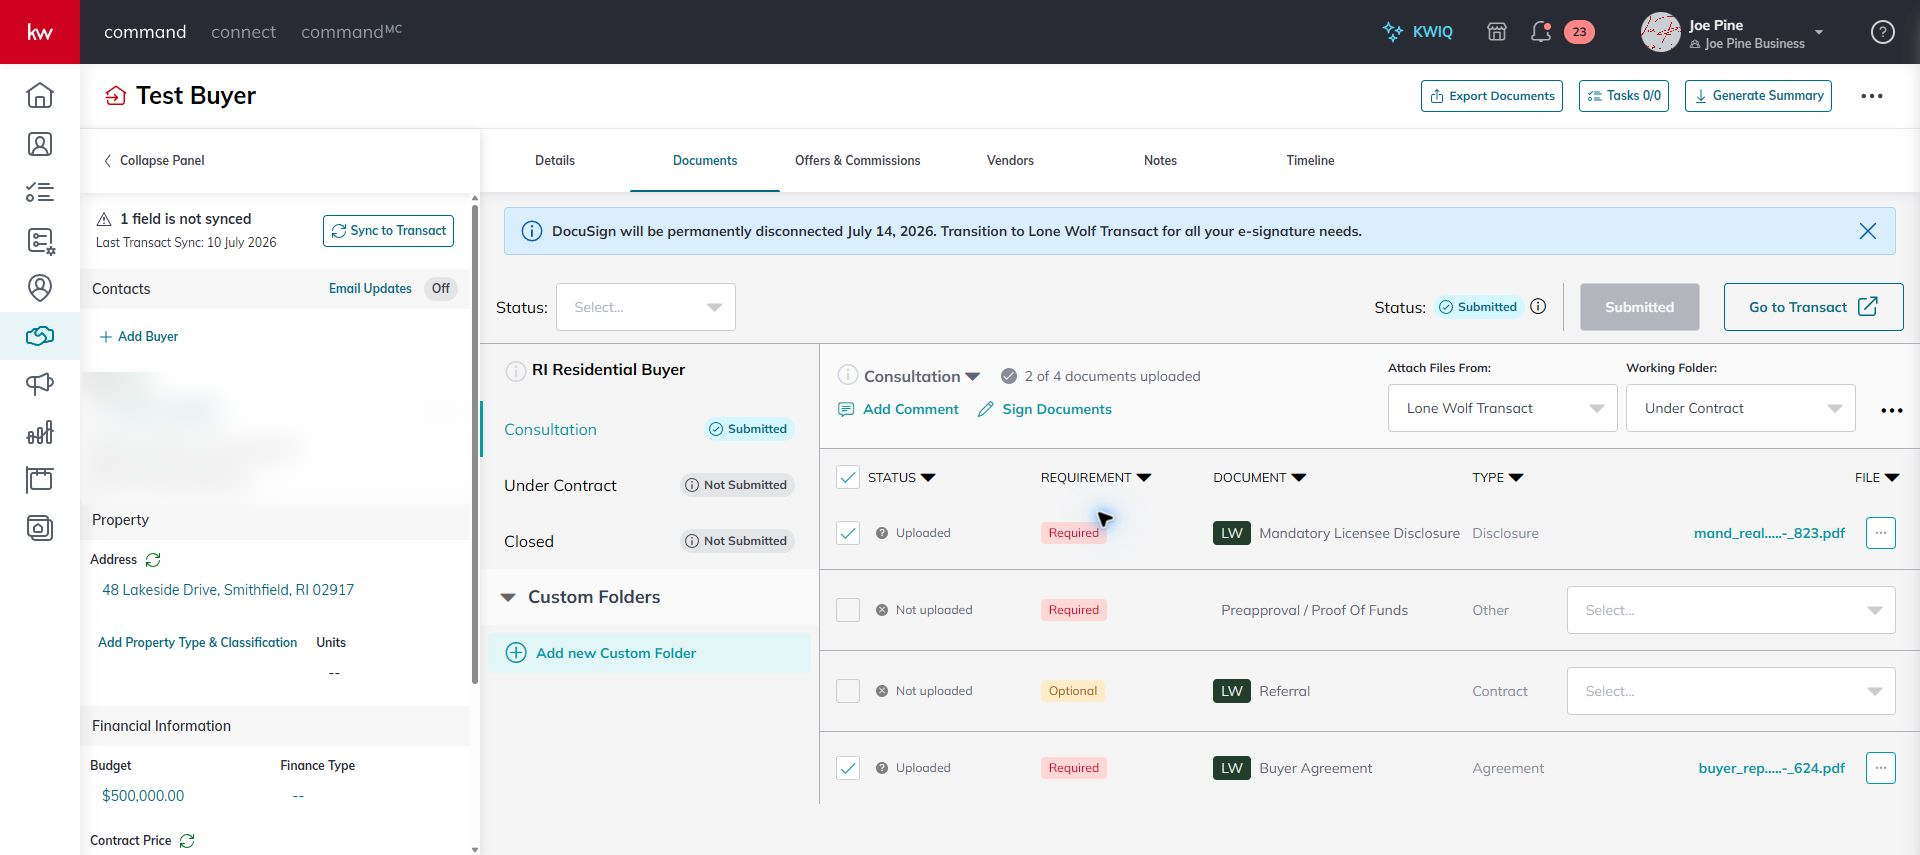This screenshot has width=1920, height=855.
Task: Open the KW logo home
Action: point(40,32)
